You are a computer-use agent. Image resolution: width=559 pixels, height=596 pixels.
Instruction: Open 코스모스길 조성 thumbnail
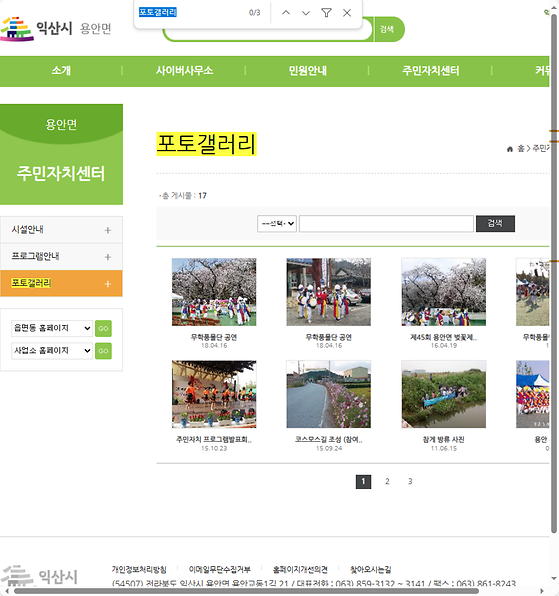328,394
